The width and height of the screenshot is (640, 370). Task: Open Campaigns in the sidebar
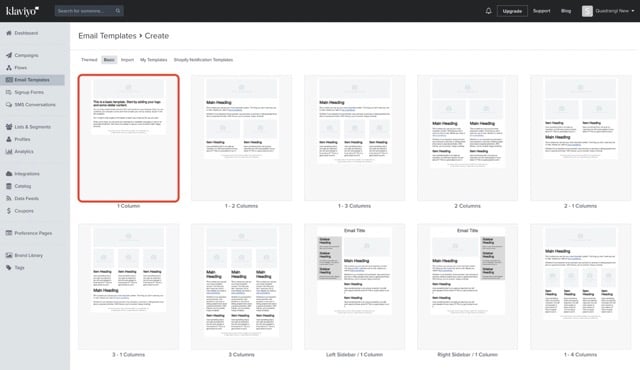coord(27,55)
